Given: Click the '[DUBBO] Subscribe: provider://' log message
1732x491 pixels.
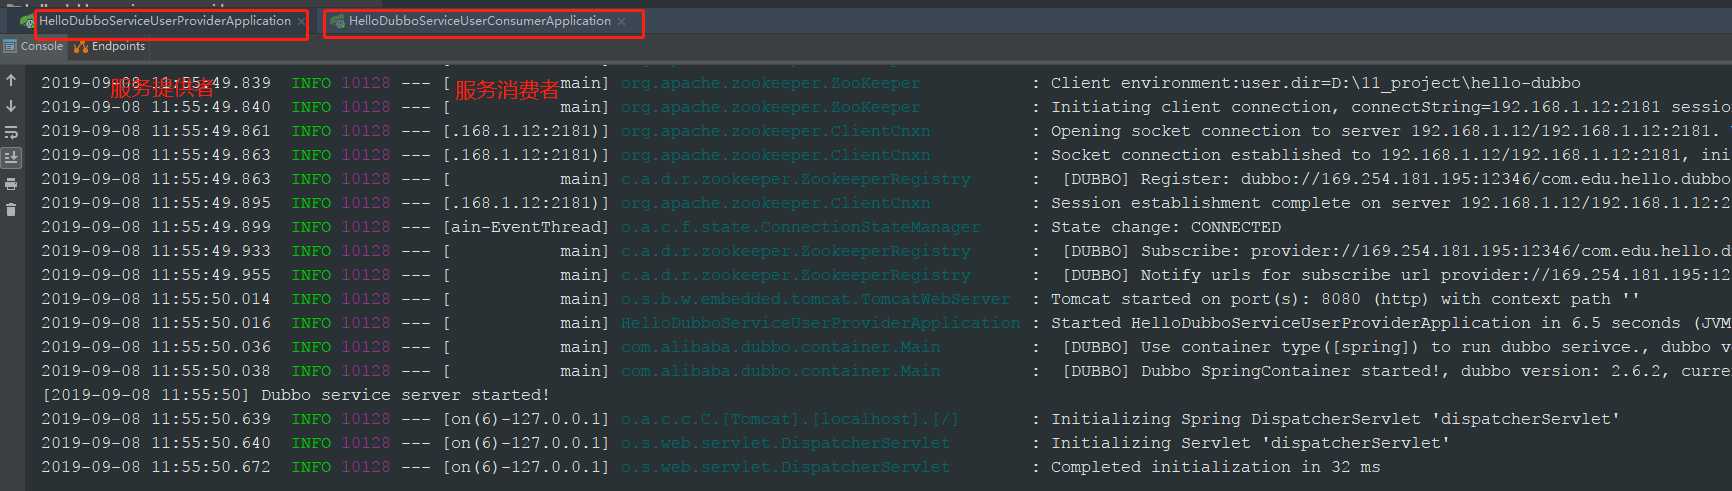Looking at the screenshot, I should pos(1396,251).
